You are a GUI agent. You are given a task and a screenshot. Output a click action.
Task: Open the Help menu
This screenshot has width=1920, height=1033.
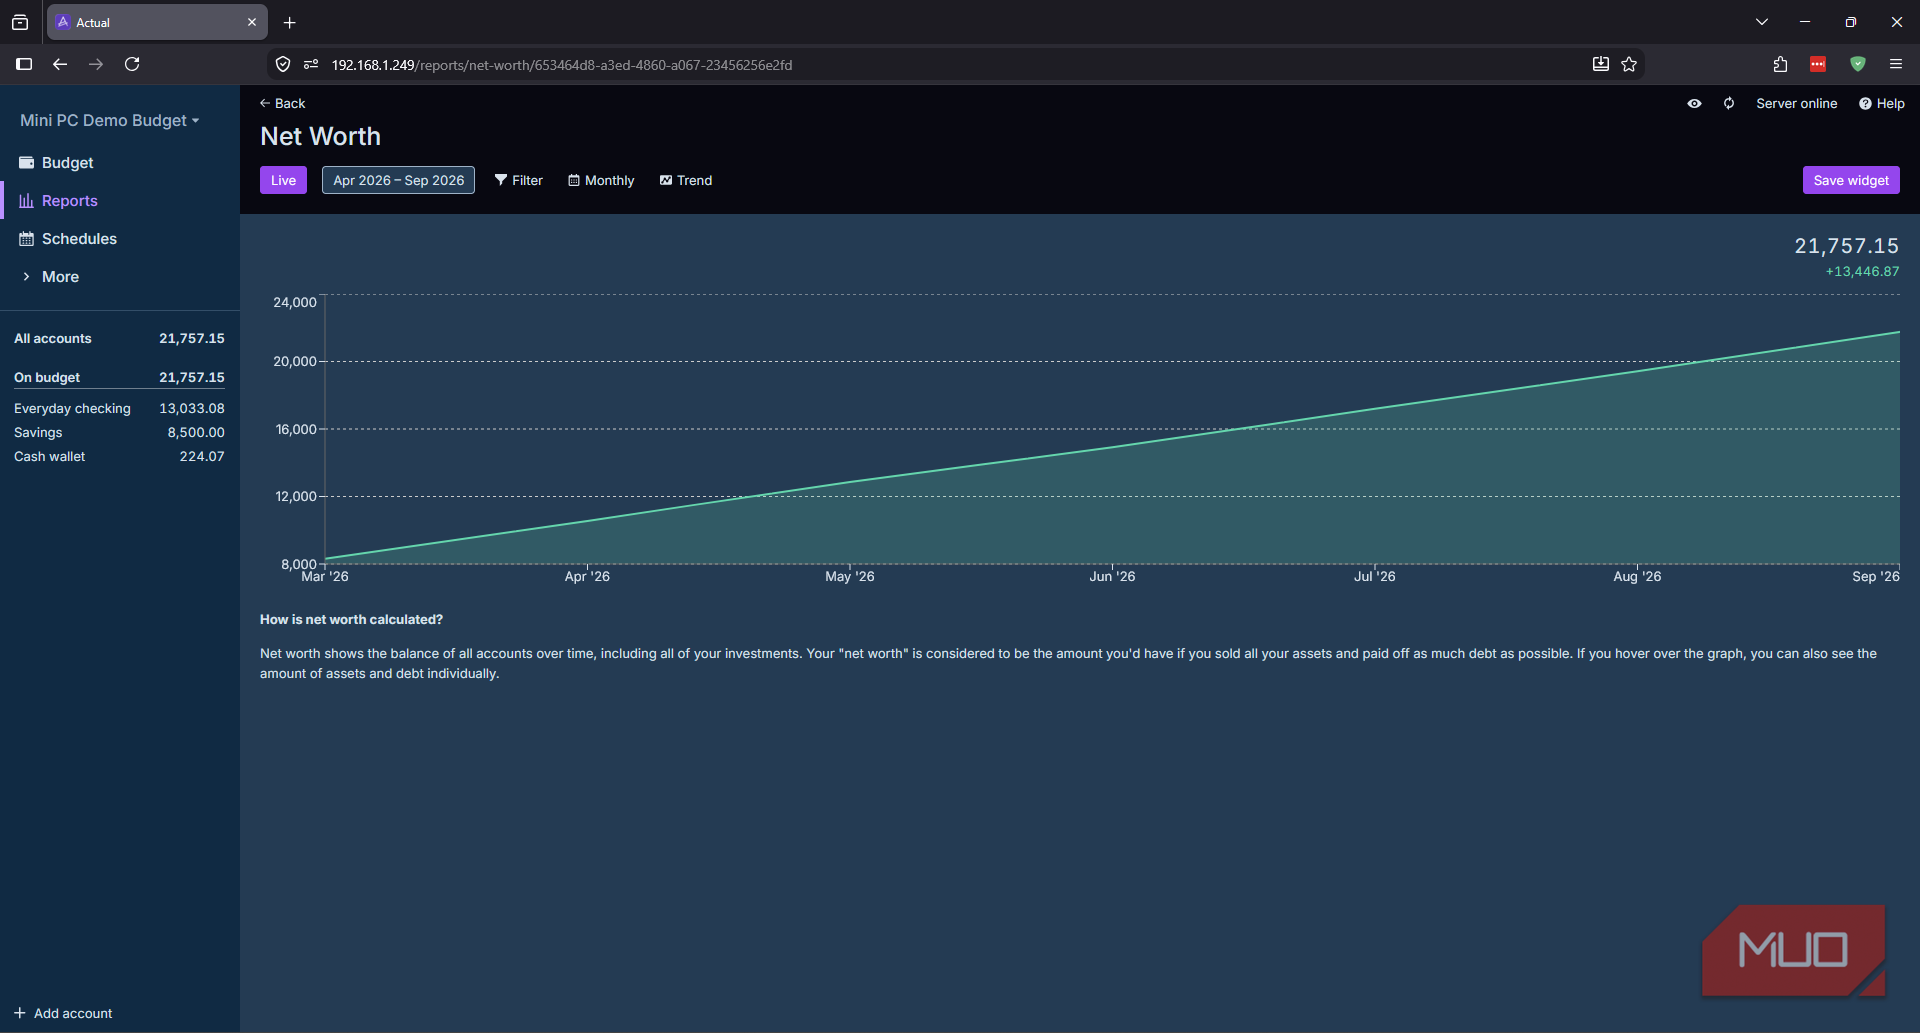point(1881,103)
